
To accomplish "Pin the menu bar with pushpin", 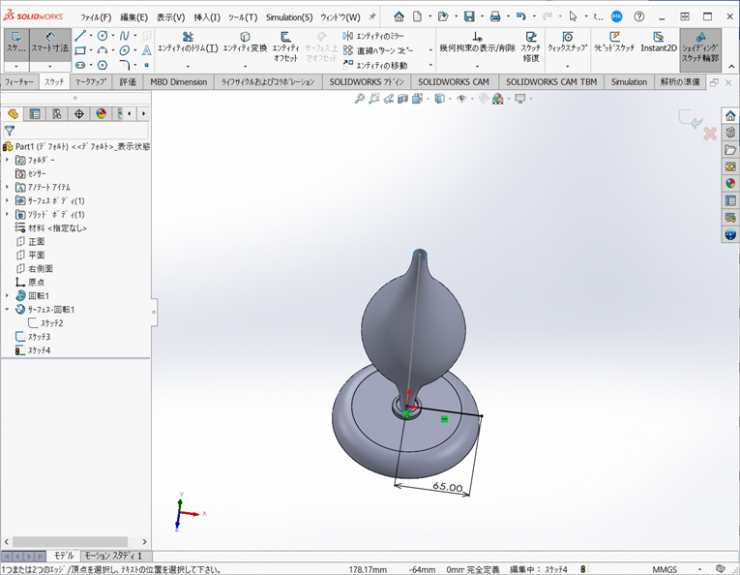I will [x=373, y=17].
